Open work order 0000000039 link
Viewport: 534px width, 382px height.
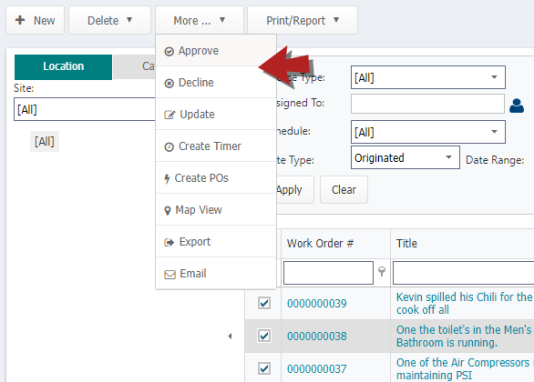317,303
